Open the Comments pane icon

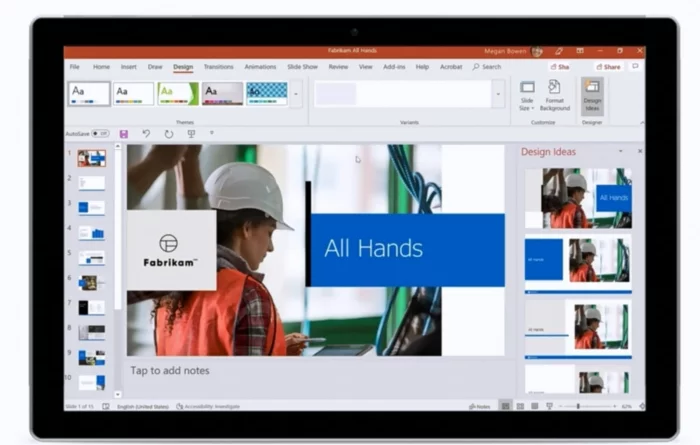coord(635,66)
